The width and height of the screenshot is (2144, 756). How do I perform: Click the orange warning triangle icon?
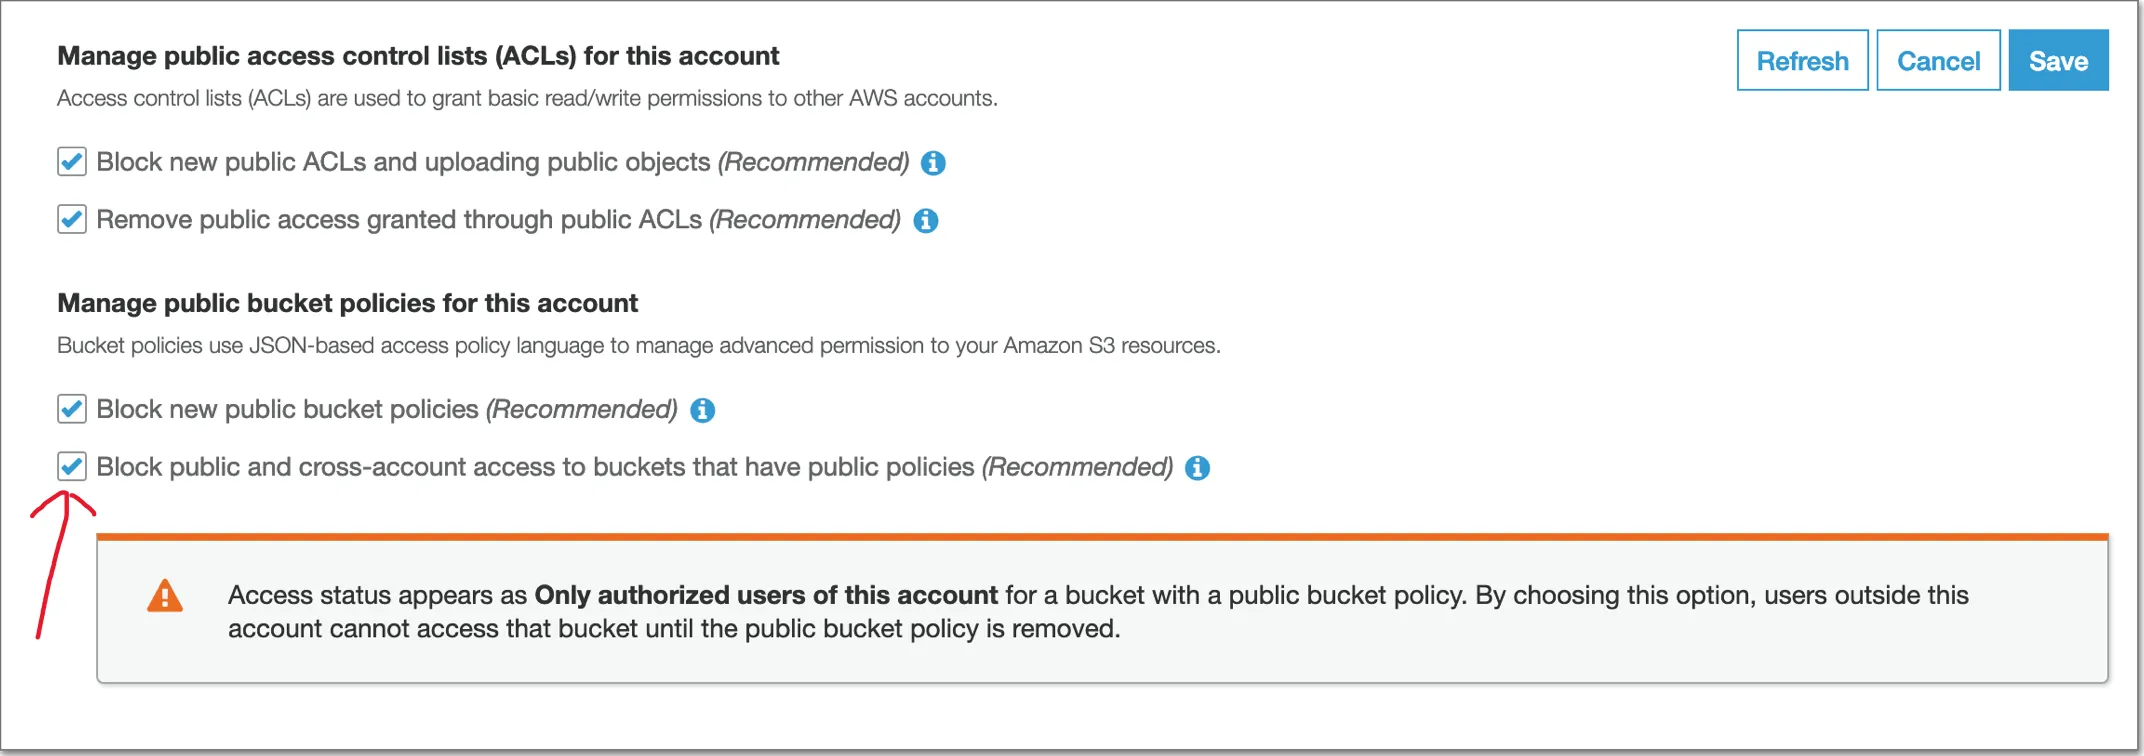[x=165, y=596]
